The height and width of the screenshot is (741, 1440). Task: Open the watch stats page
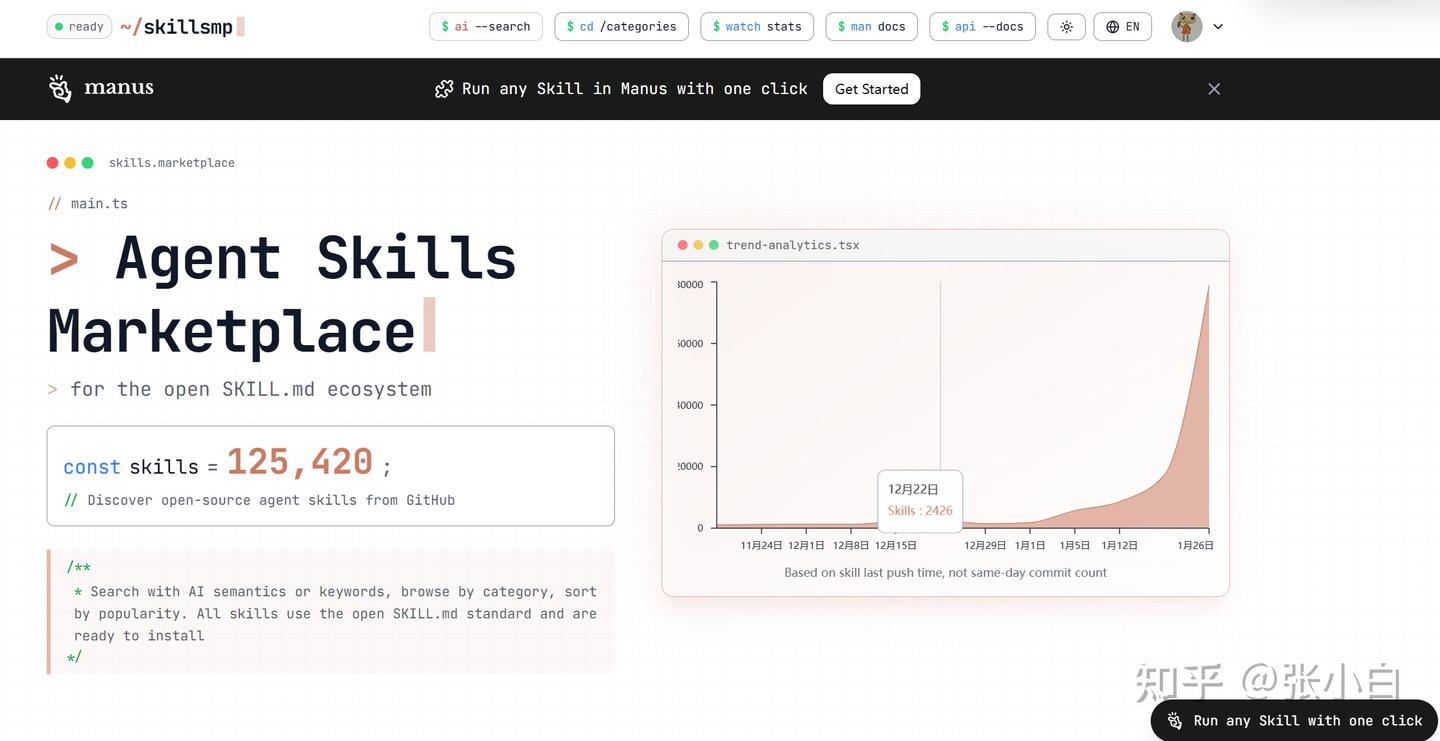tap(757, 27)
